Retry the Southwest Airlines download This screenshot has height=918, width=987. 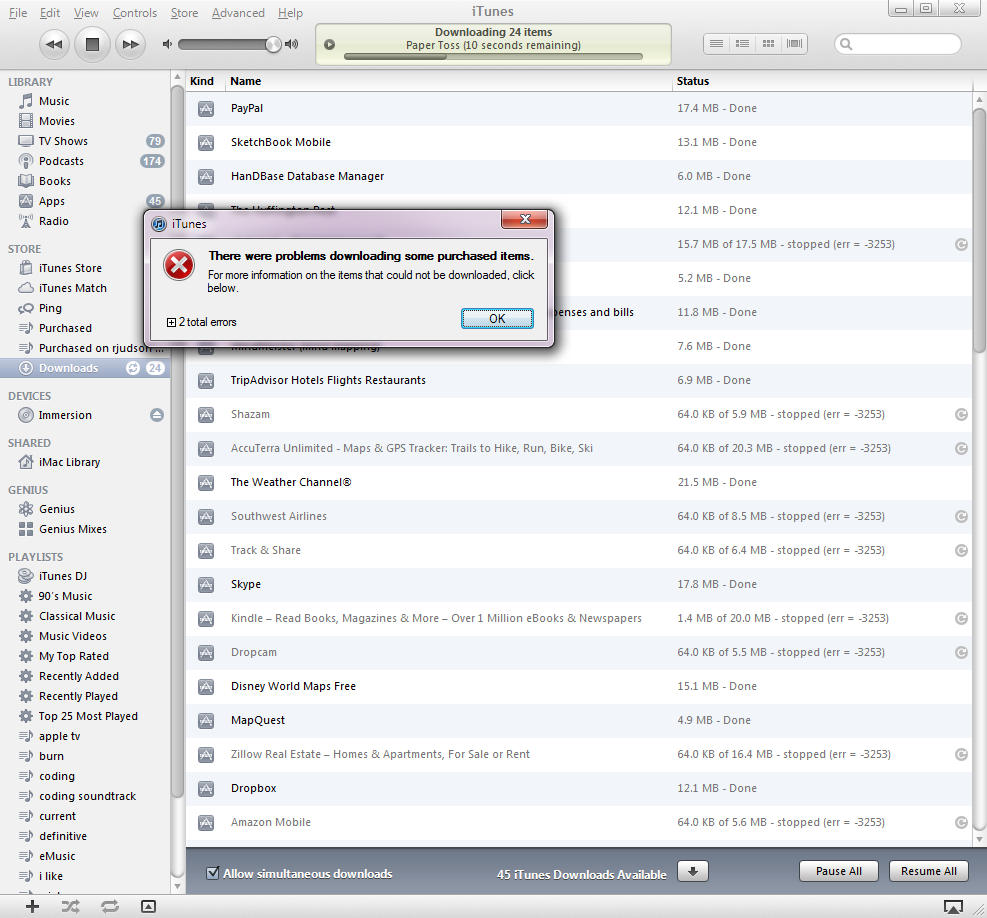(961, 516)
